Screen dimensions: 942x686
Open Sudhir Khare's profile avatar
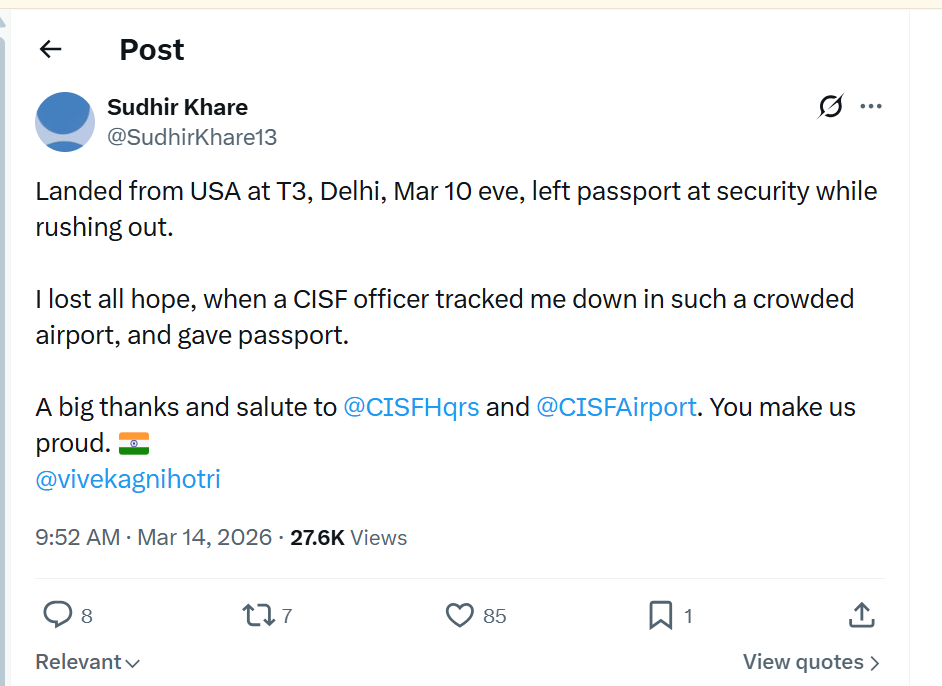pos(65,122)
